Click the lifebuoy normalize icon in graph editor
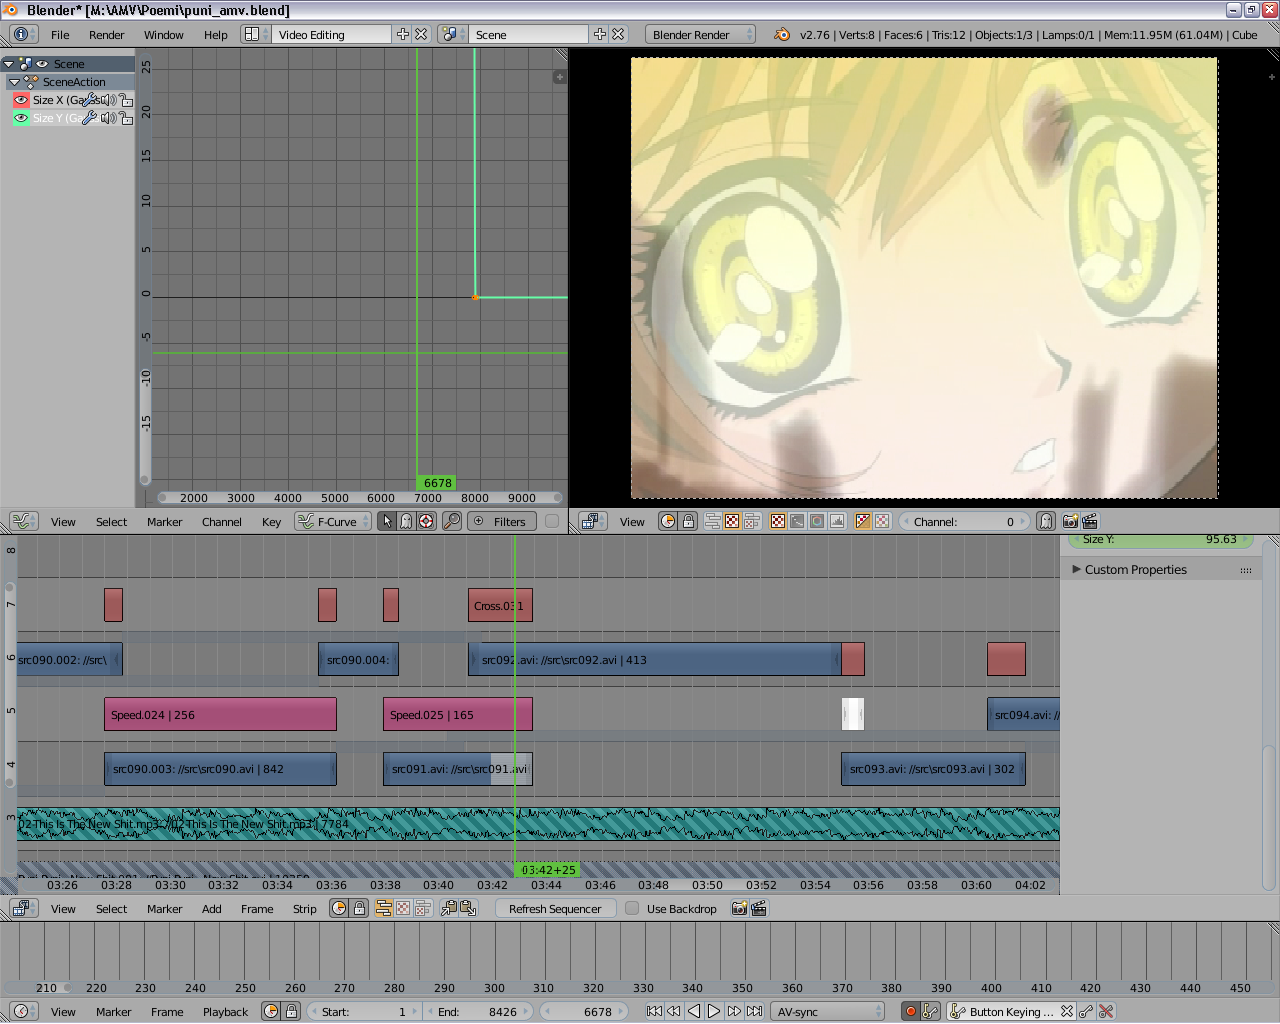Image resolution: width=1280 pixels, height=1024 pixels. (x=426, y=521)
